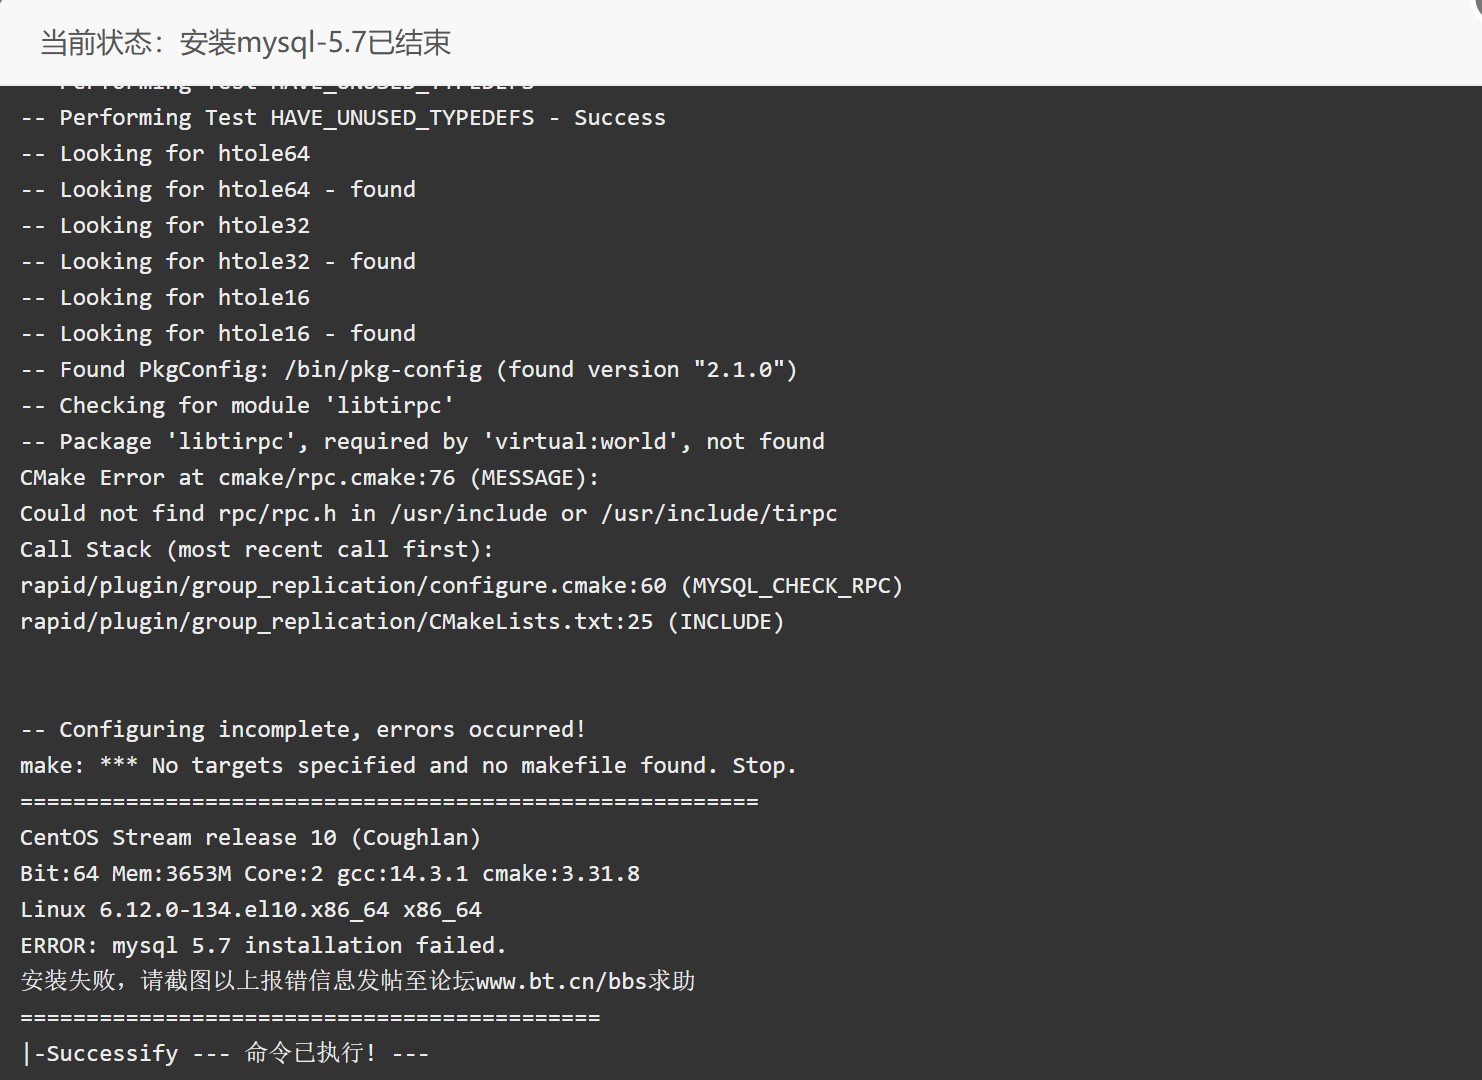Click the "Call Stack (most recent call first)" line
The image size is (1482, 1080).
tap(256, 549)
